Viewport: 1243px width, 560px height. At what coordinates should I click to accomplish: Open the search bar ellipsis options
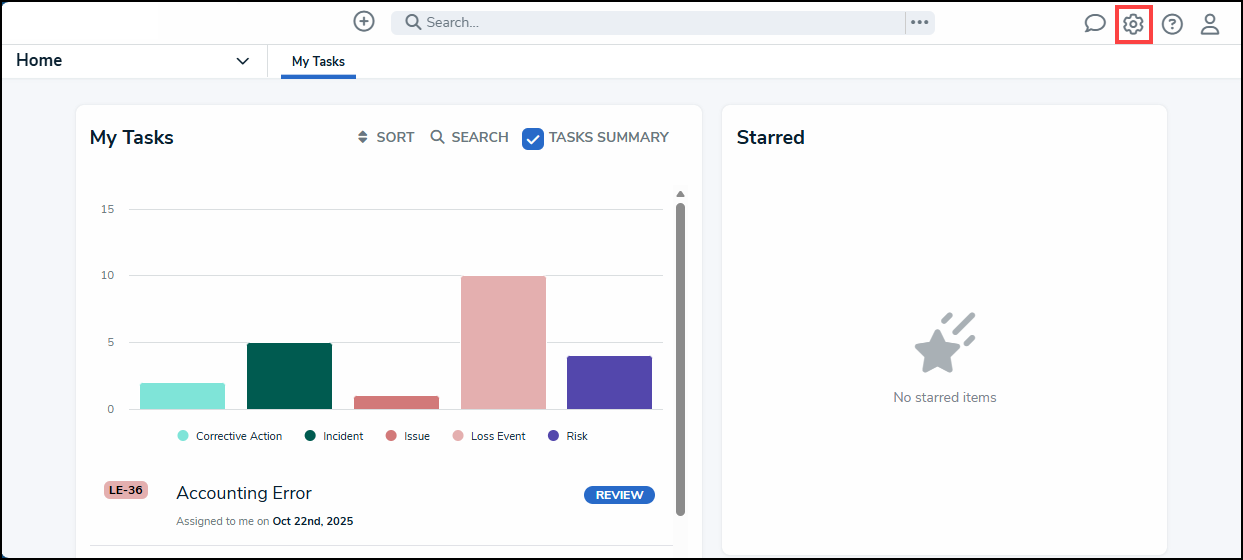(920, 22)
